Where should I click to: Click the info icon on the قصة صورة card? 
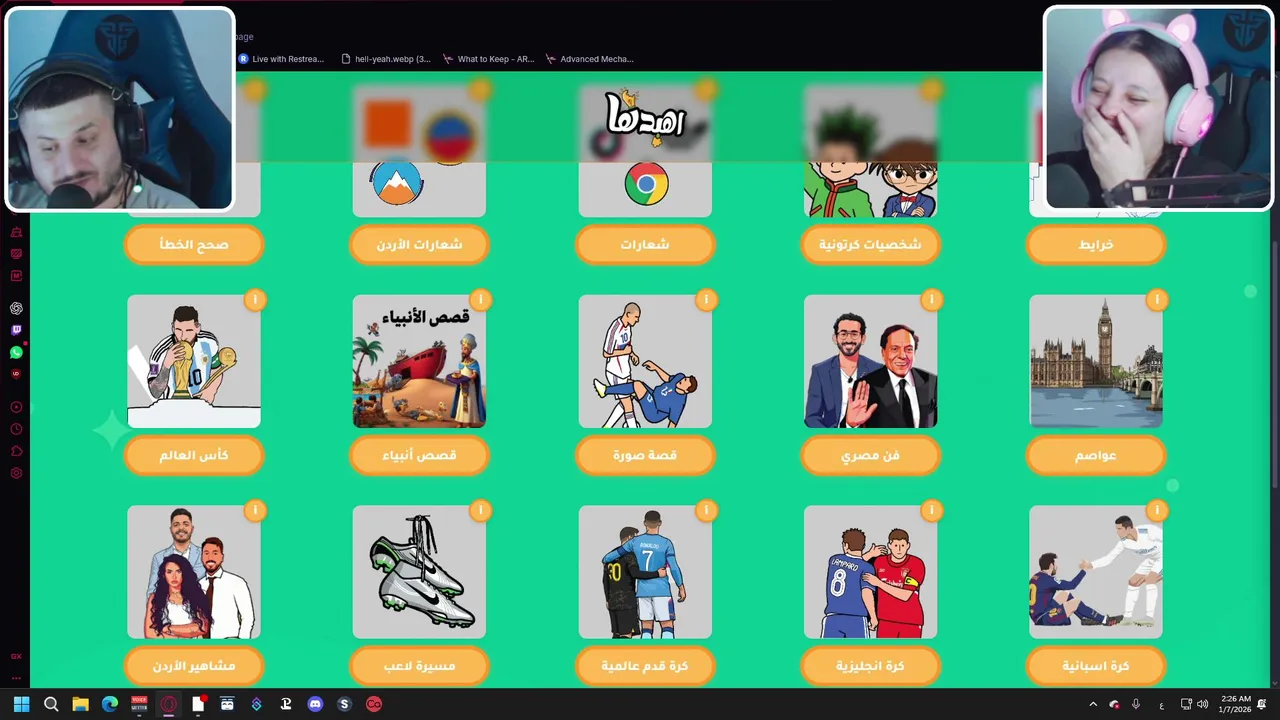(706, 299)
